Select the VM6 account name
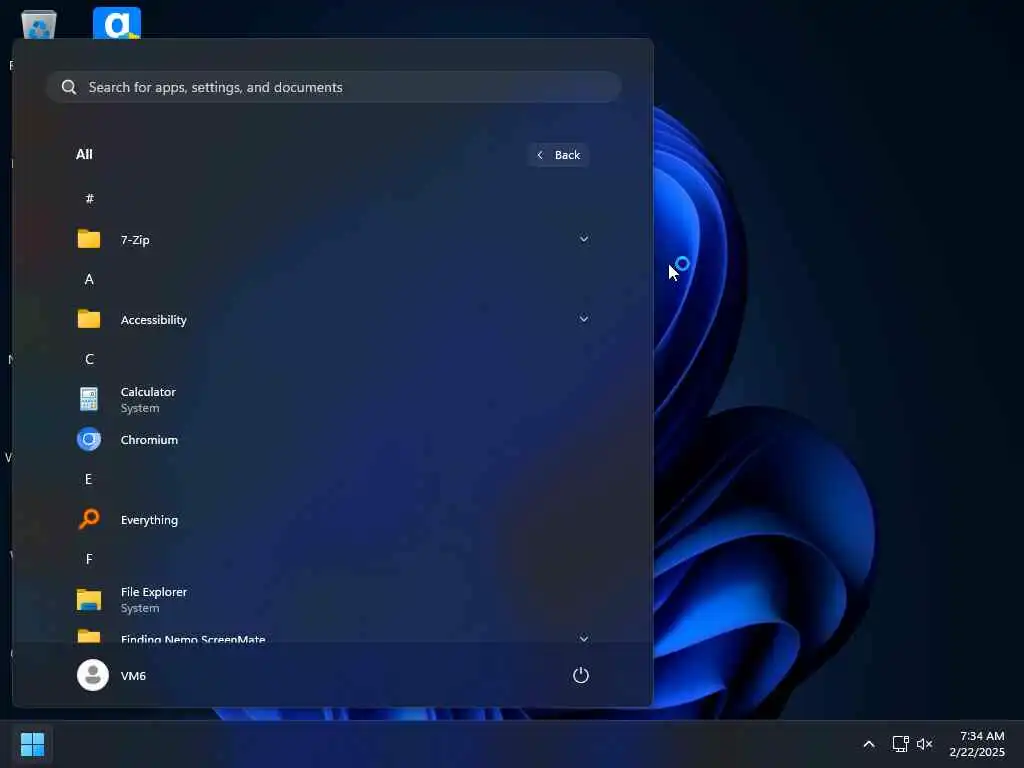The height and width of the screenshot is (768, 1024). (x=133, y=676)
